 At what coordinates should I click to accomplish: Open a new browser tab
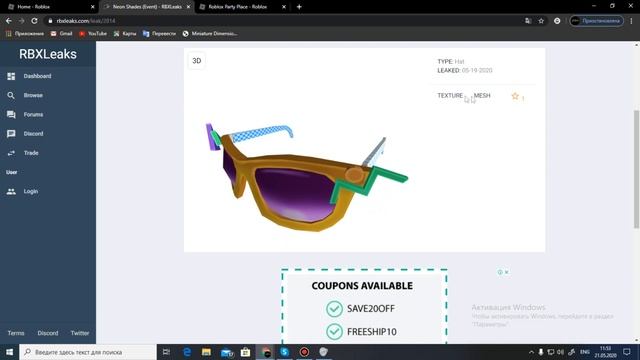tap(299, 7)
